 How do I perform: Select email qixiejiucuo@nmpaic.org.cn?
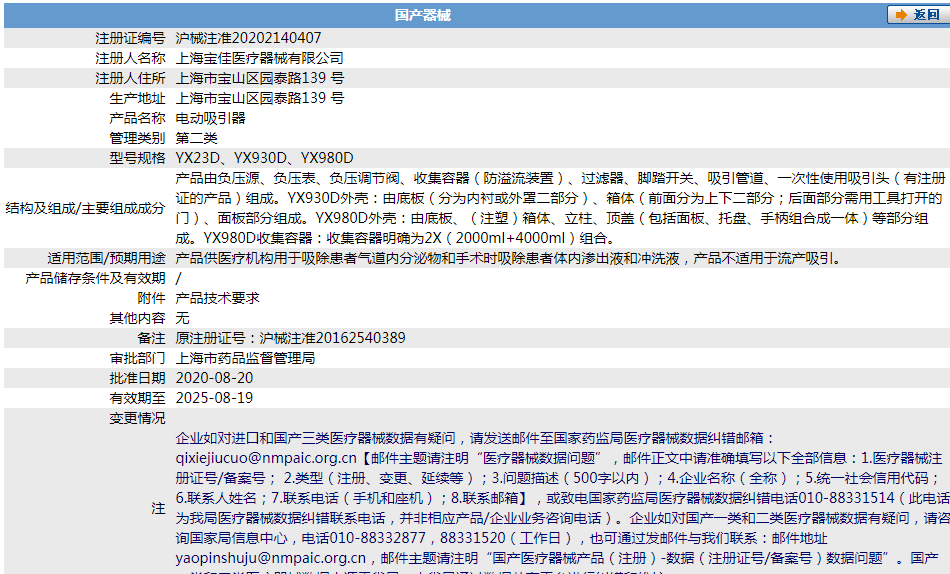pos(266,458)
